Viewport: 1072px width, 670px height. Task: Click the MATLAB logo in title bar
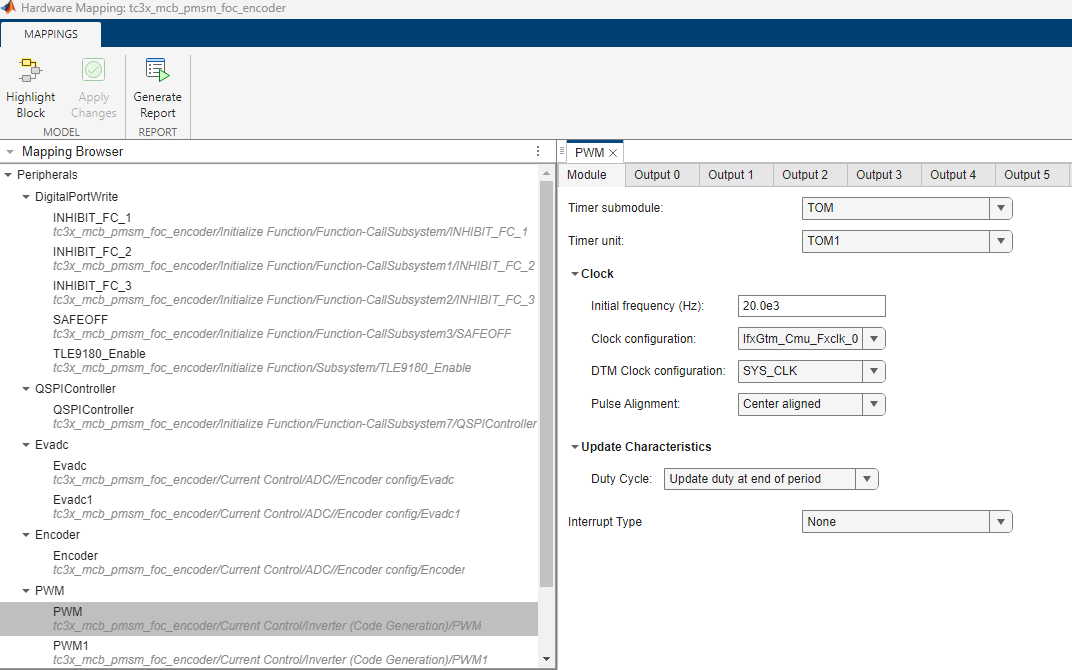[8, 8]
